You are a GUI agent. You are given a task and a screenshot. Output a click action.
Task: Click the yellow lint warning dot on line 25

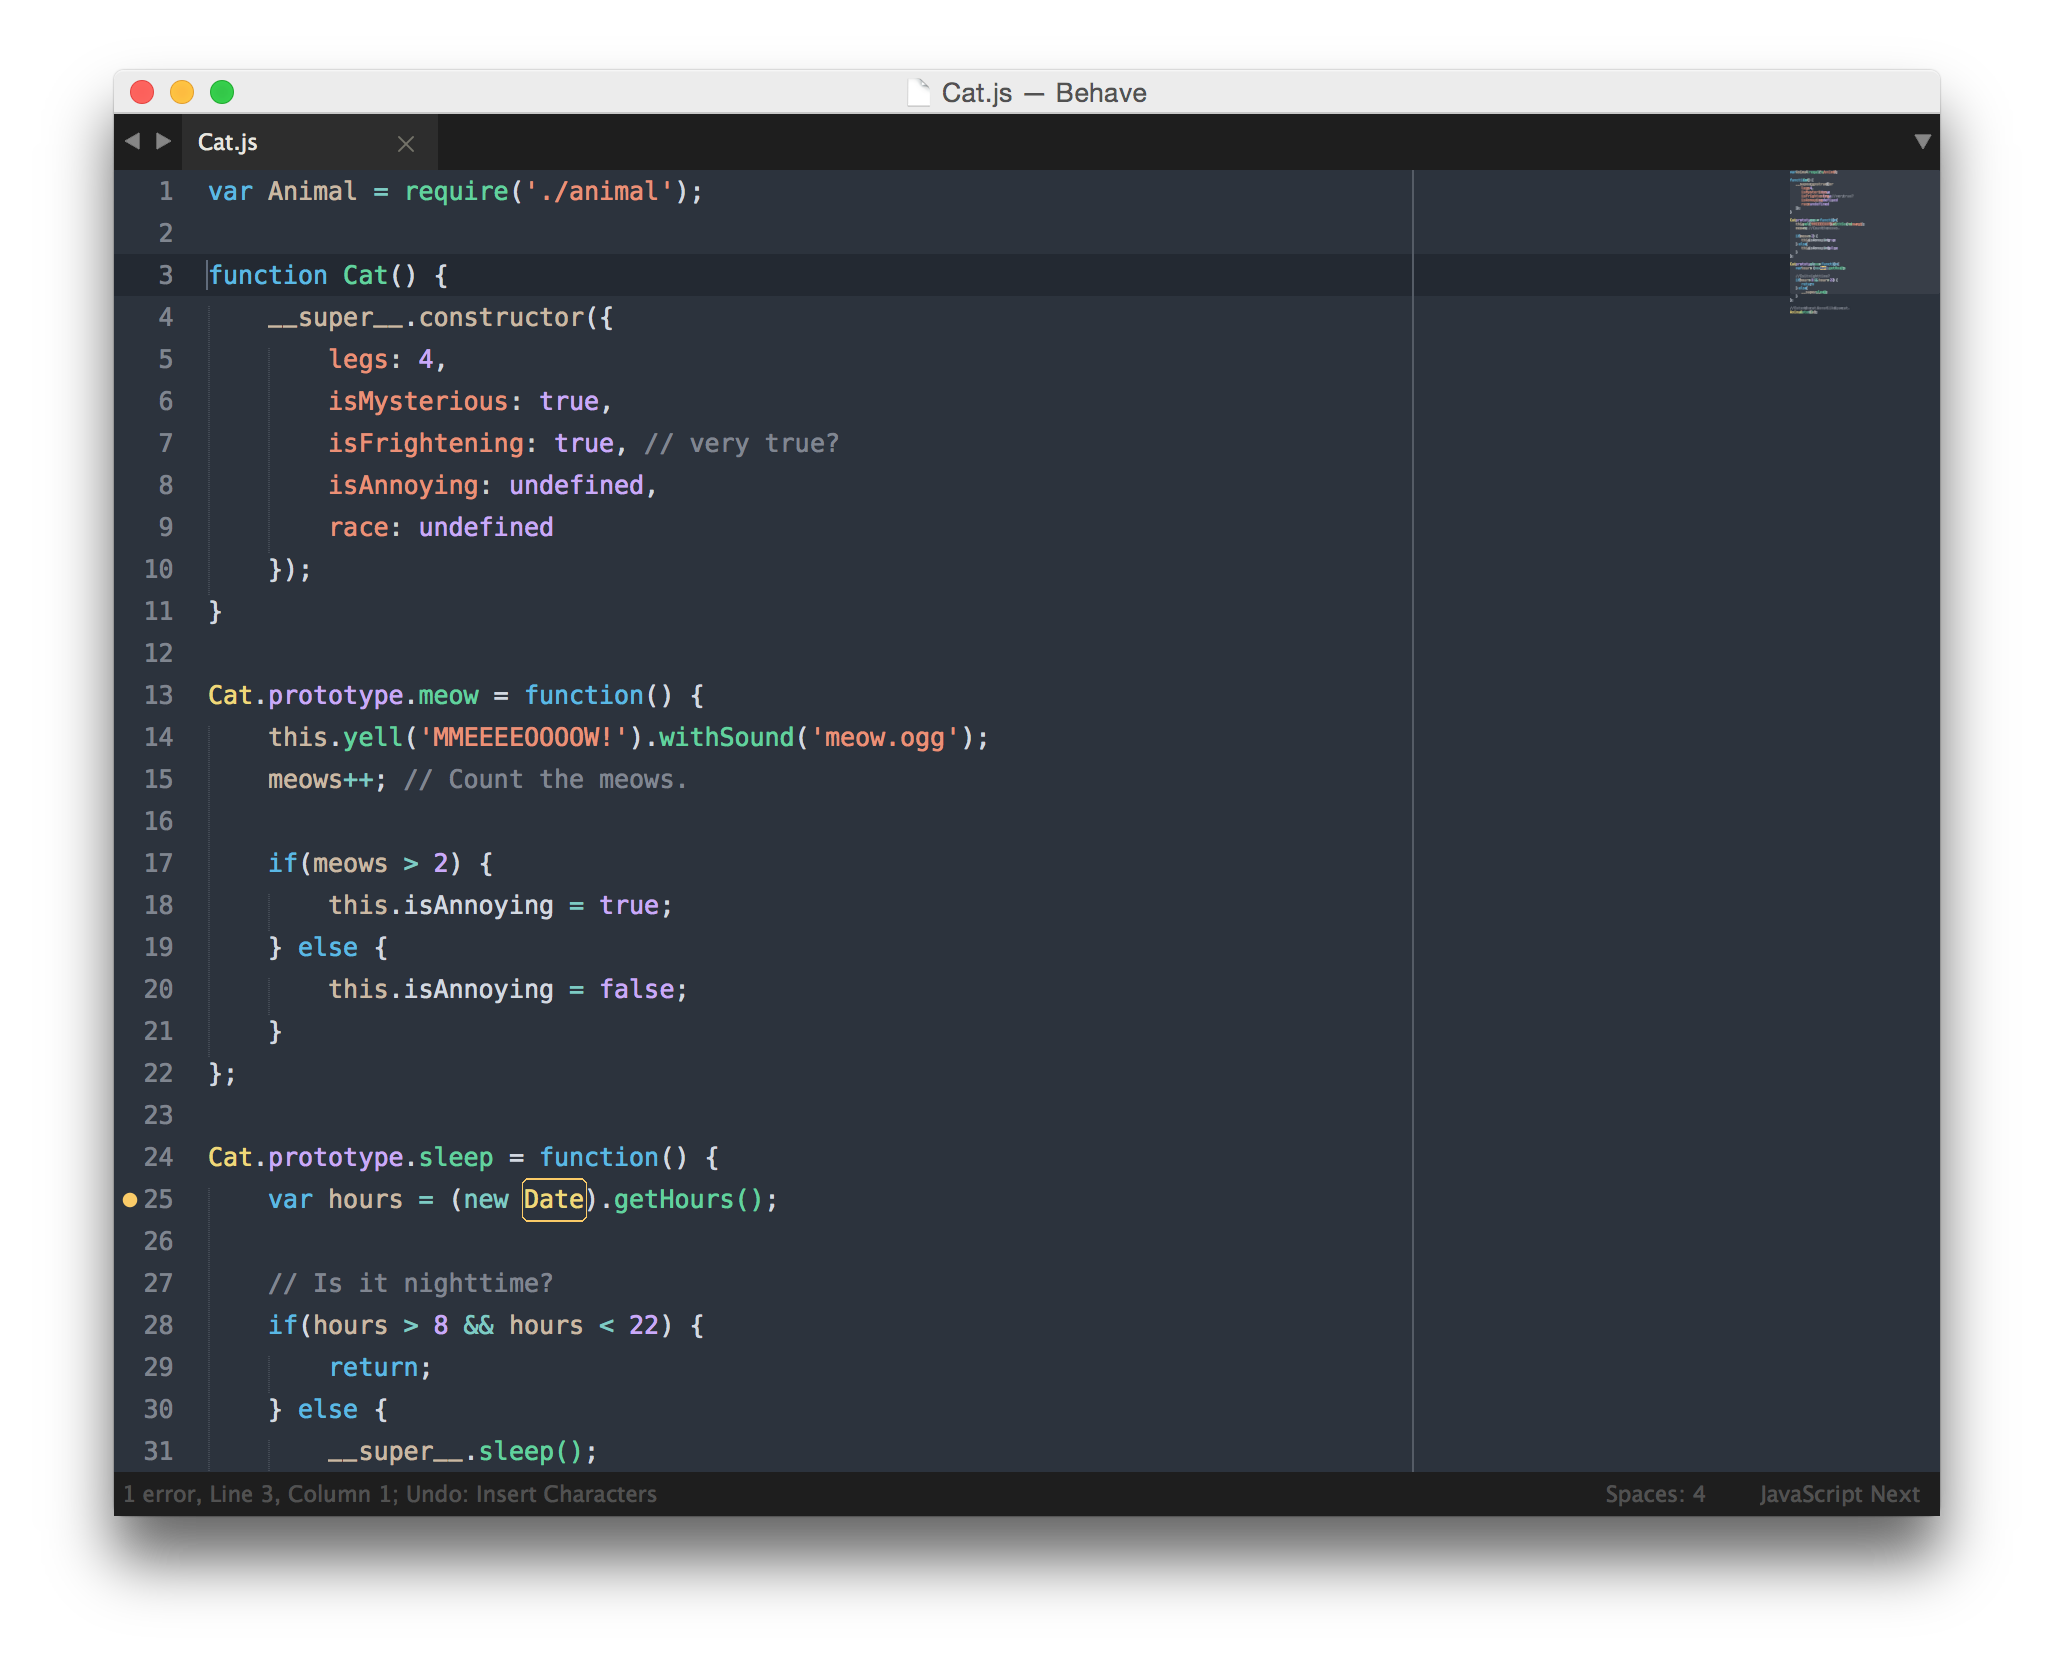[130, 1200]
